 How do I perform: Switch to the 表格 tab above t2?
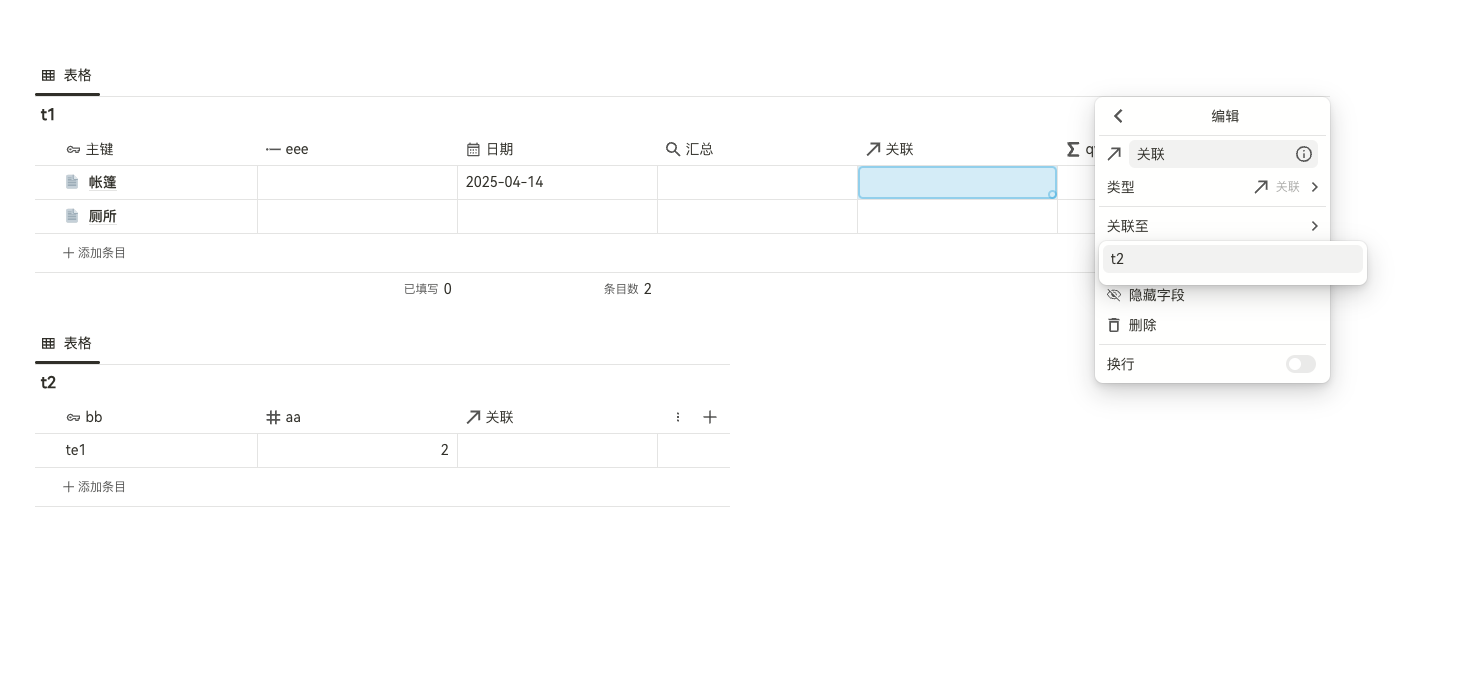pos(67,343)
